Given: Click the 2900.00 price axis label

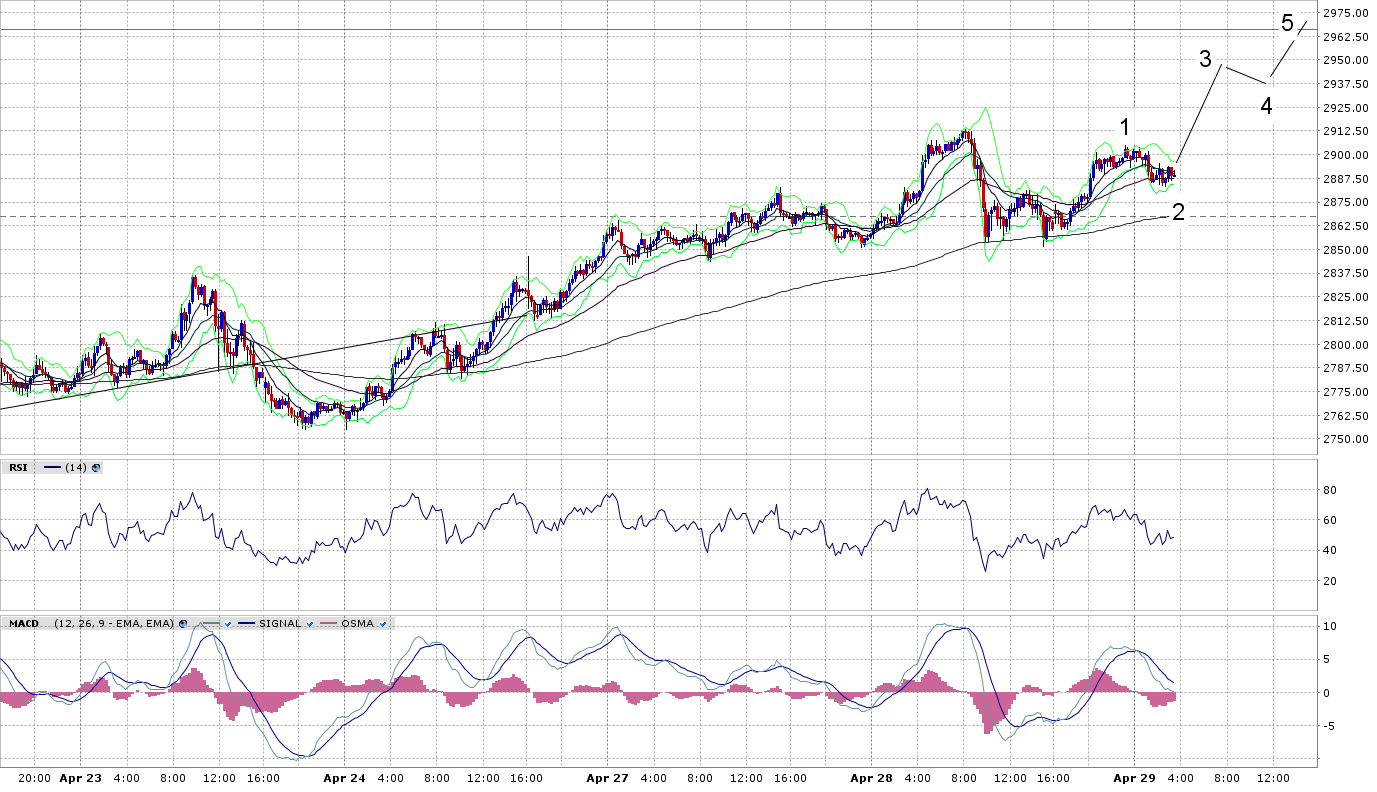Looking at the screenshot, I should pos(1345,155).
